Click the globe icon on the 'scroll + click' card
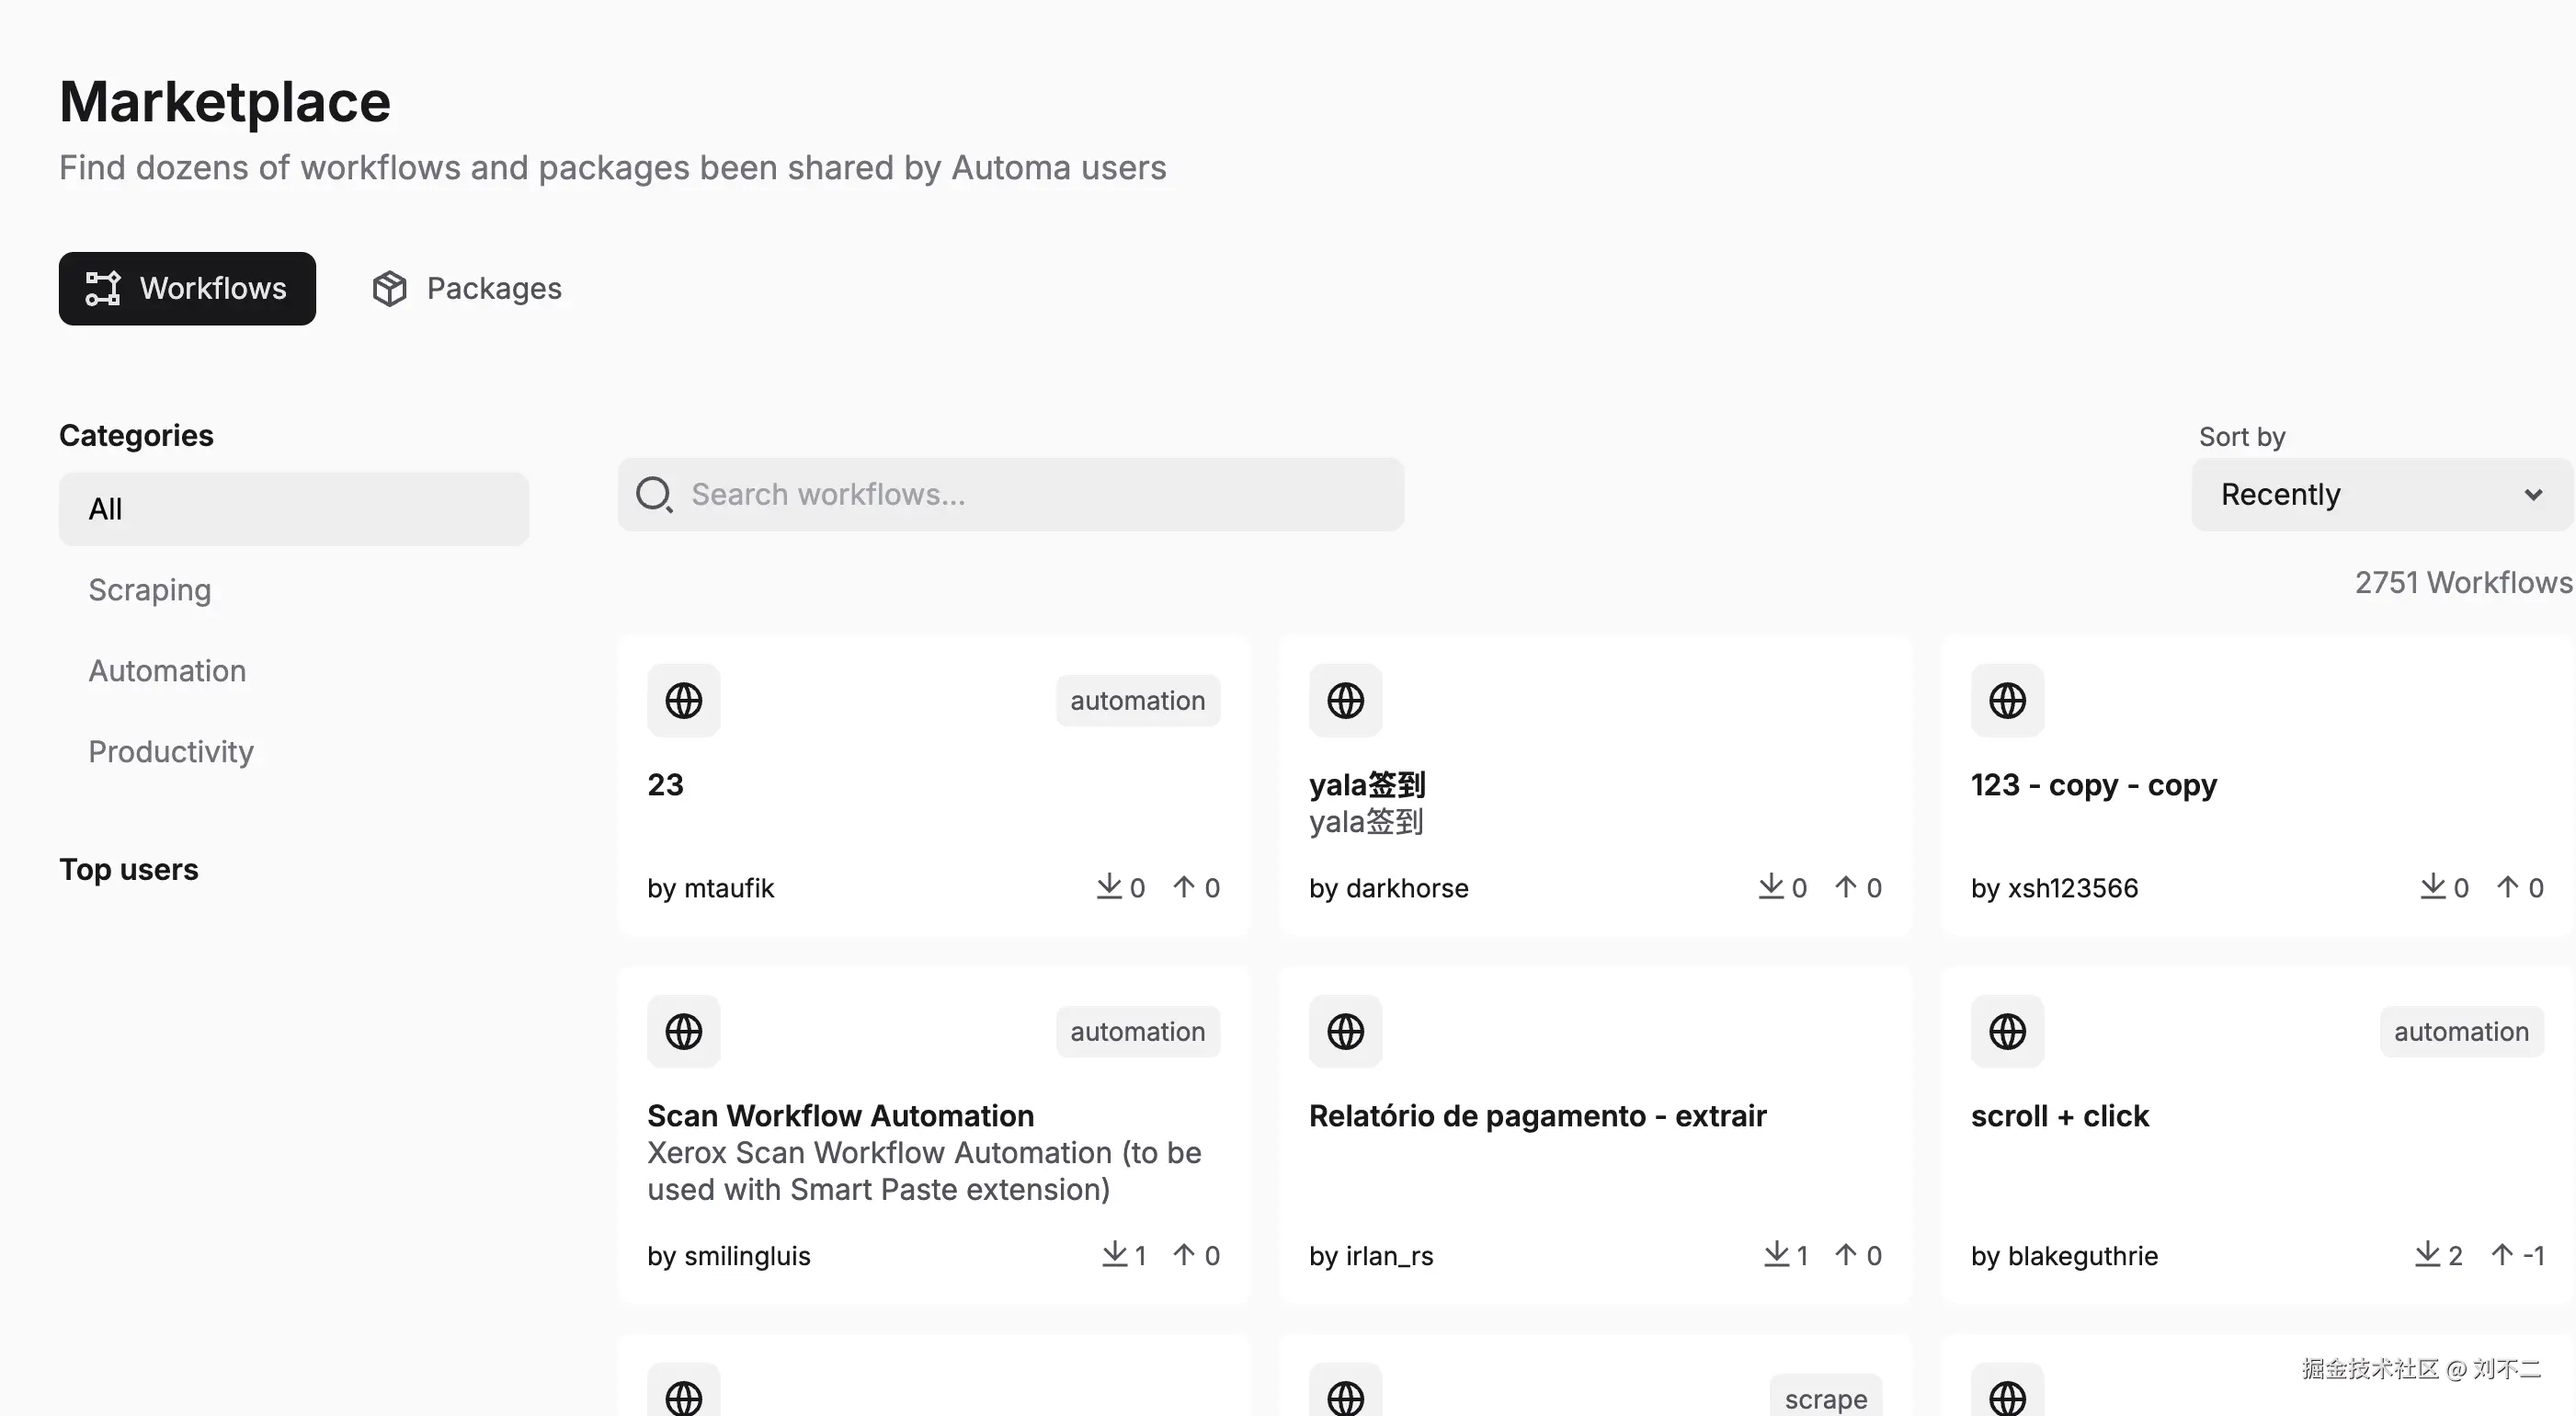The image size is (2576, 1416). click(x=2007, y=1031)
